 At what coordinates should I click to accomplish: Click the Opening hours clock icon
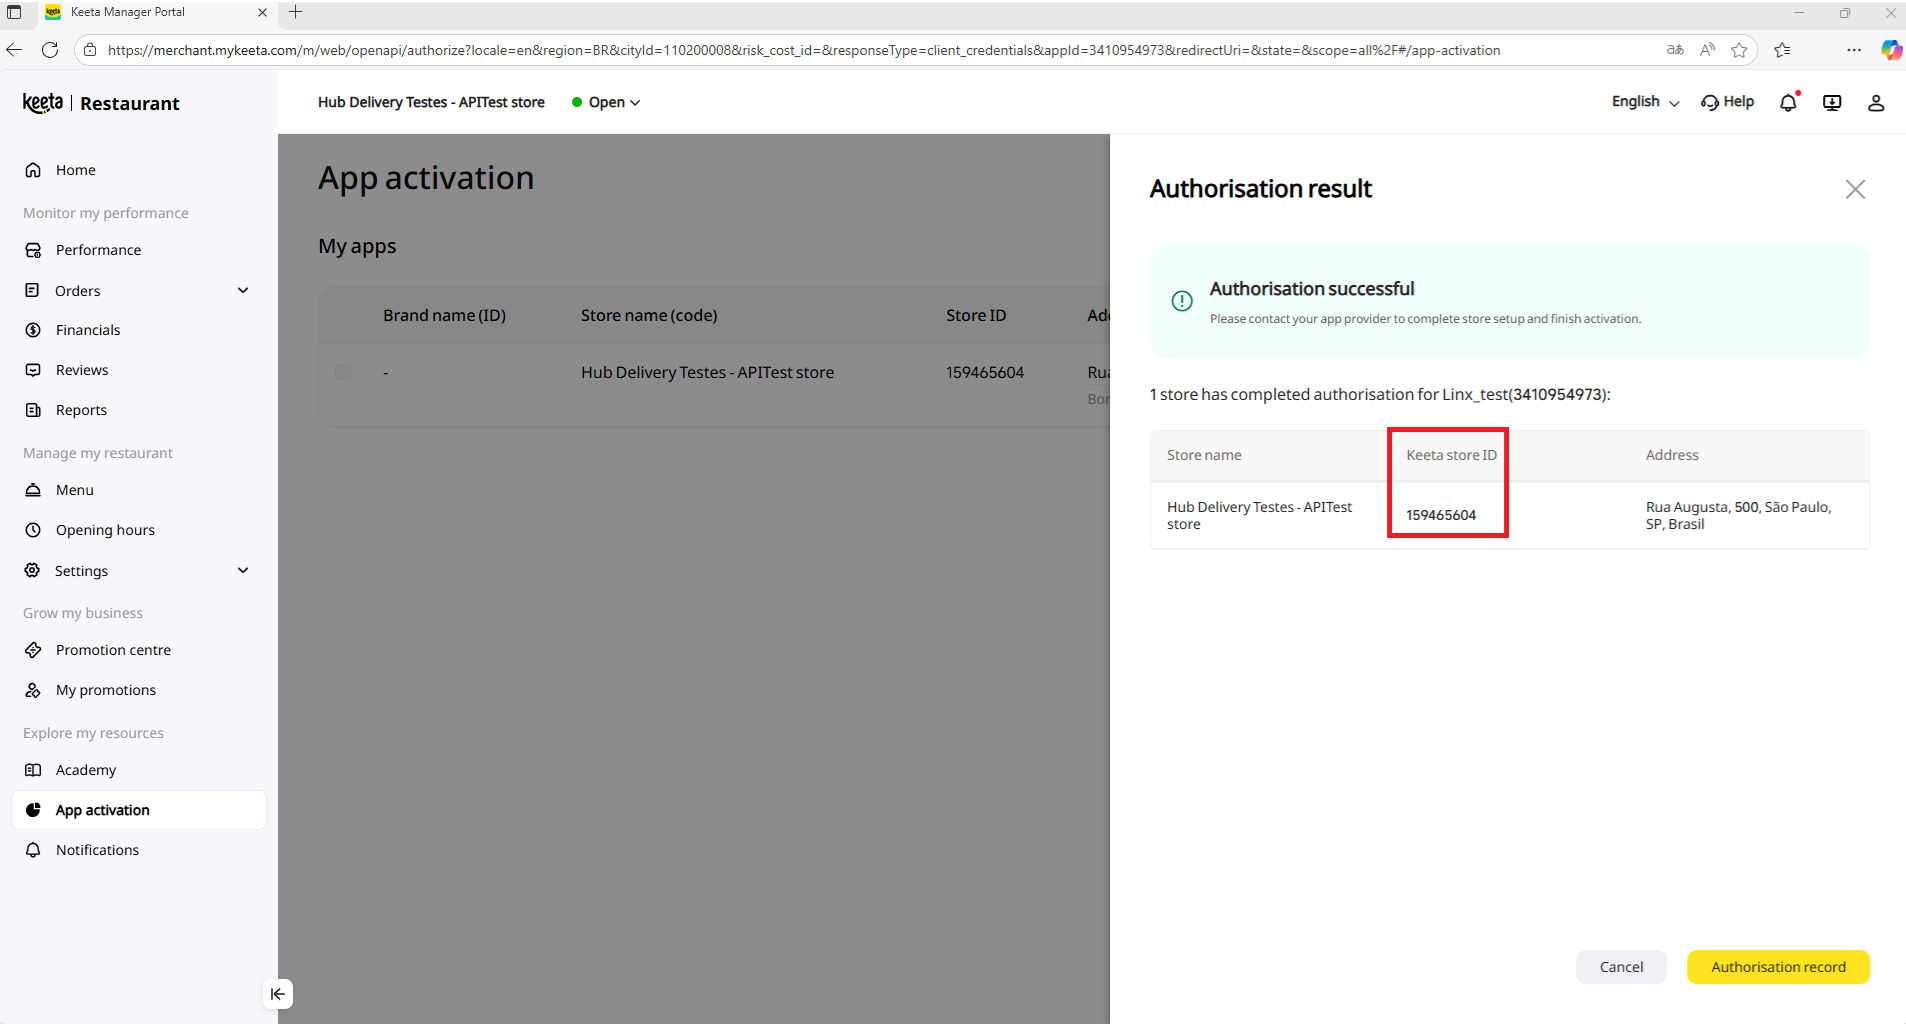[x=33, y=530]
